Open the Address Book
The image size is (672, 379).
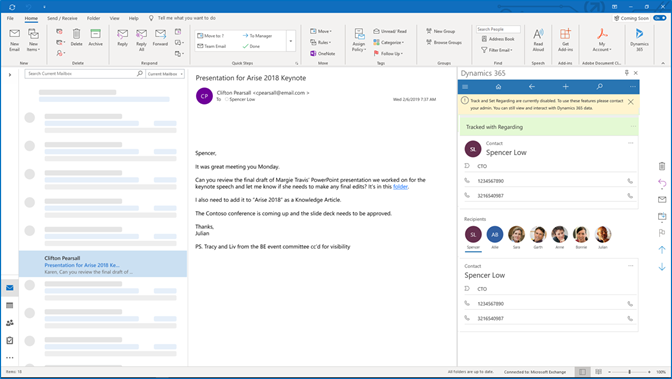coord(498,39)
